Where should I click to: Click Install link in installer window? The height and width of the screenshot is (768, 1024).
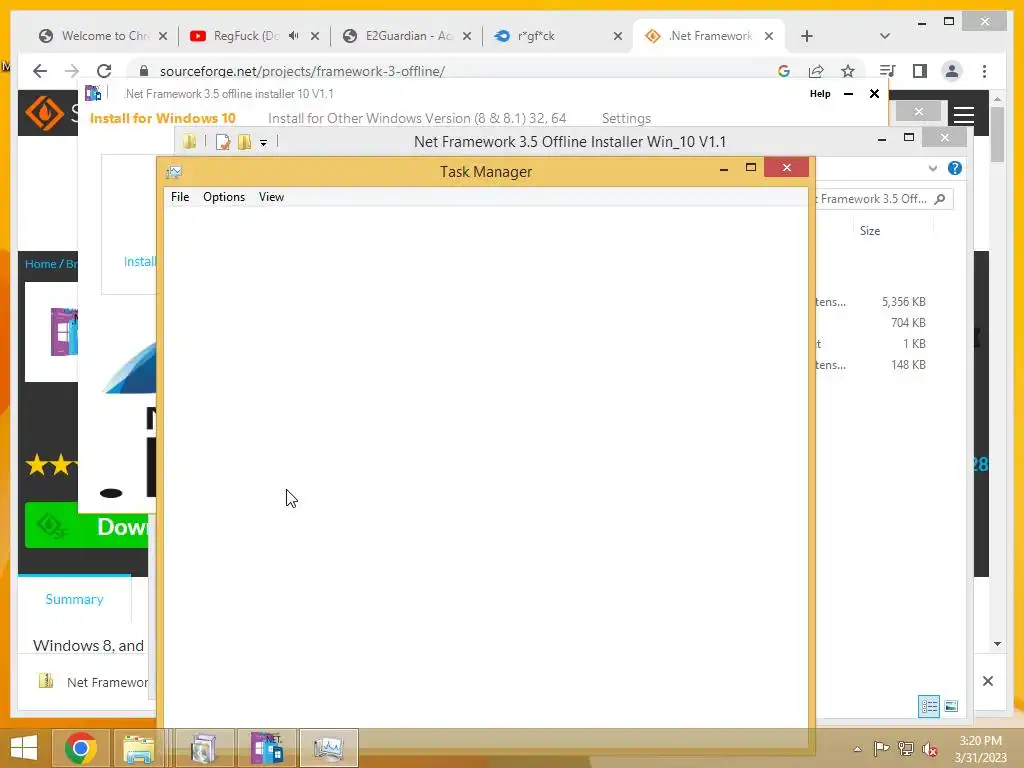click(x=140, y=261)
